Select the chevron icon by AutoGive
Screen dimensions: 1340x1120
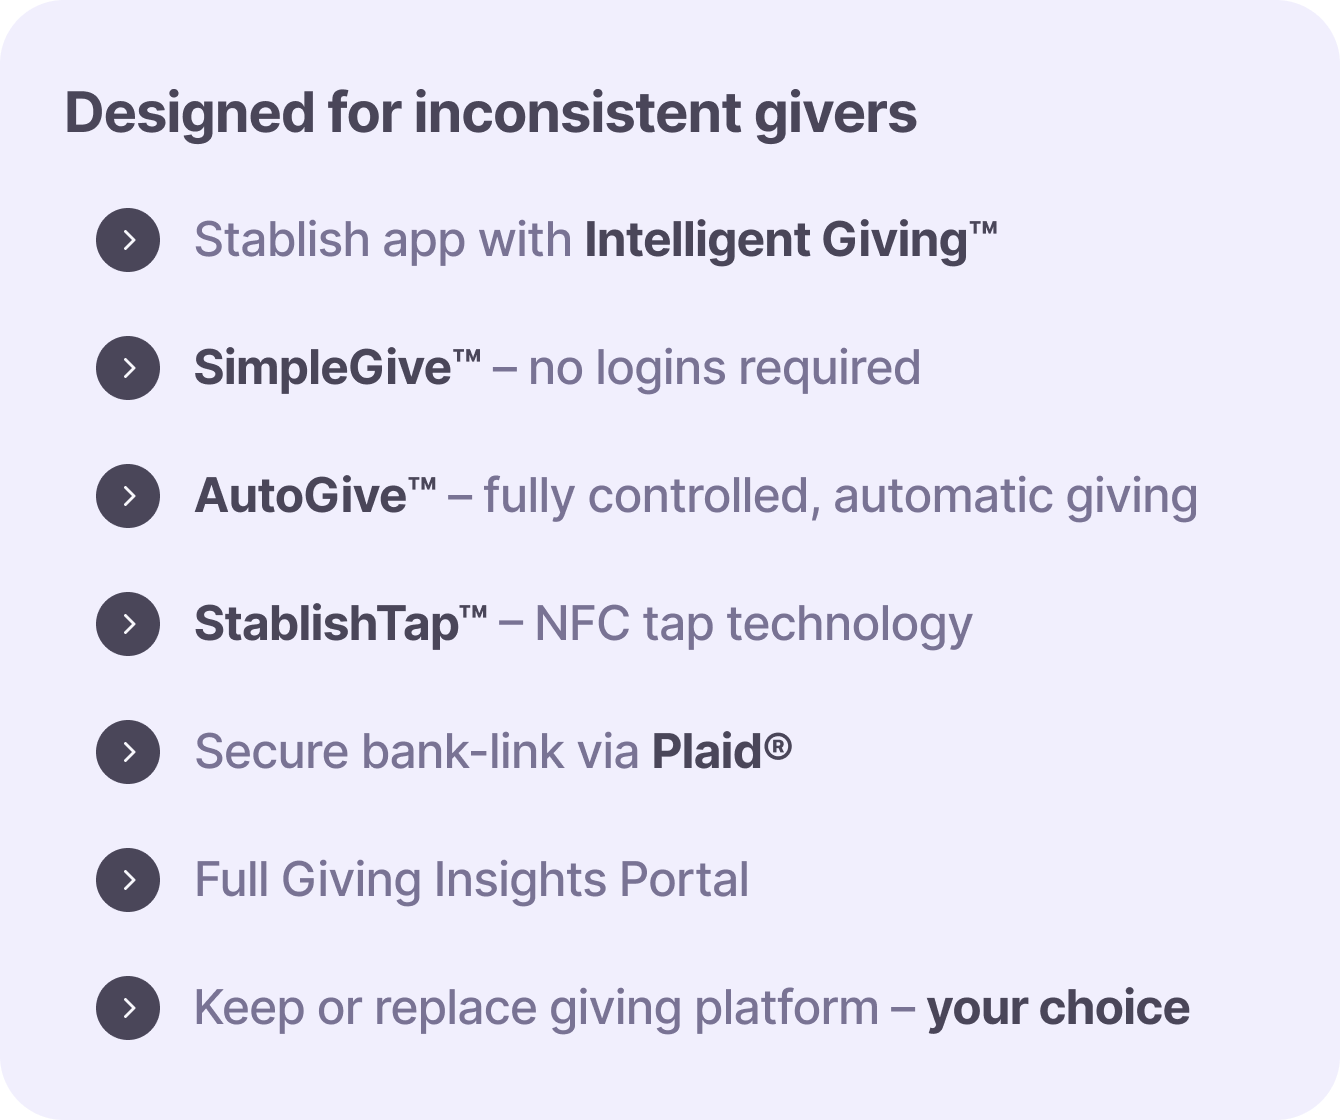pyautogui.click(x=128, y=496)
